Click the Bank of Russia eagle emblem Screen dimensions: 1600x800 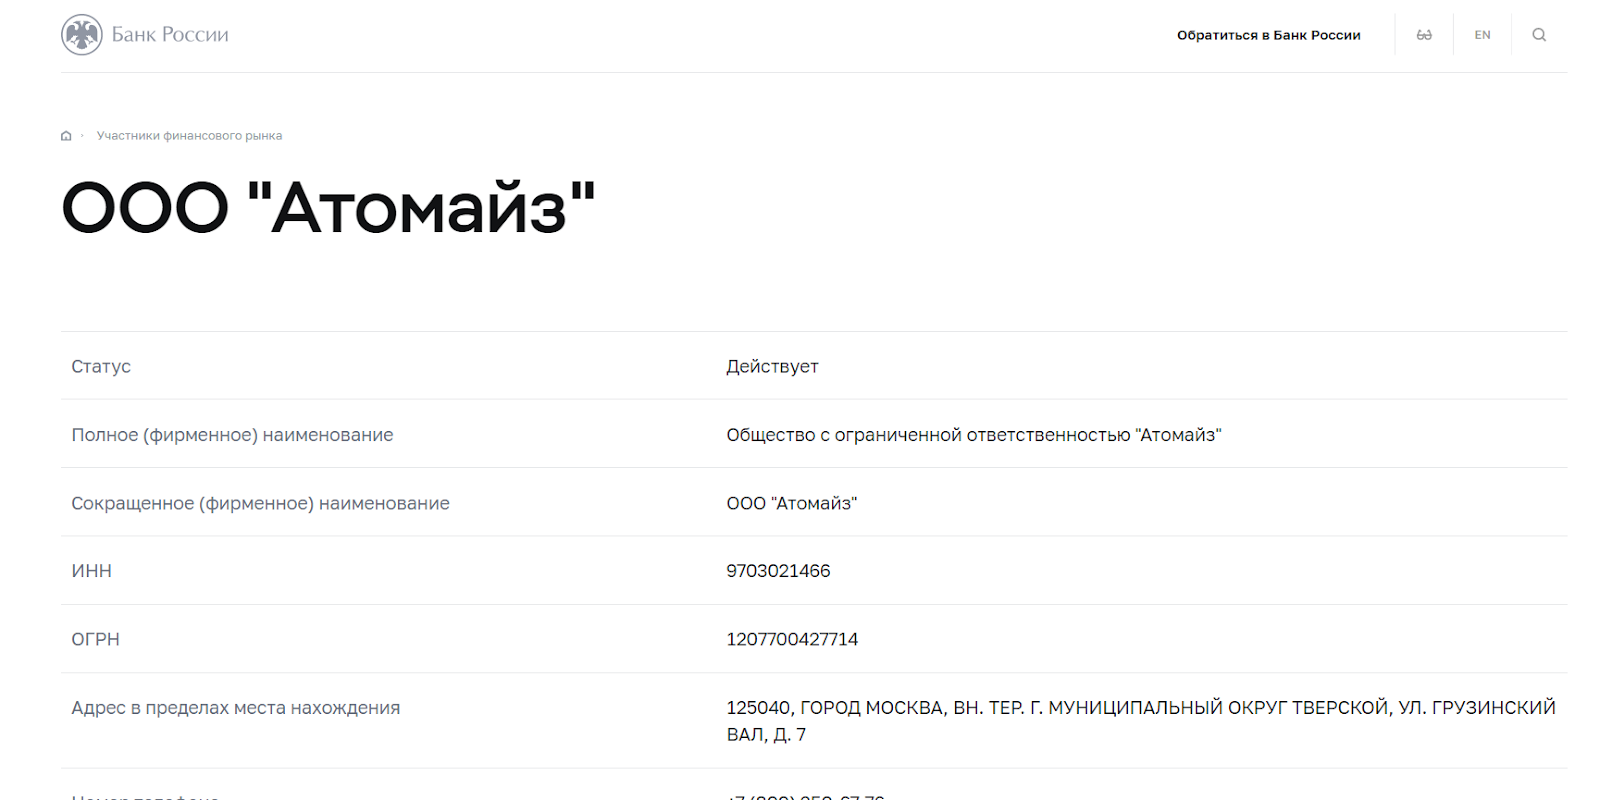tap(81, 35)
